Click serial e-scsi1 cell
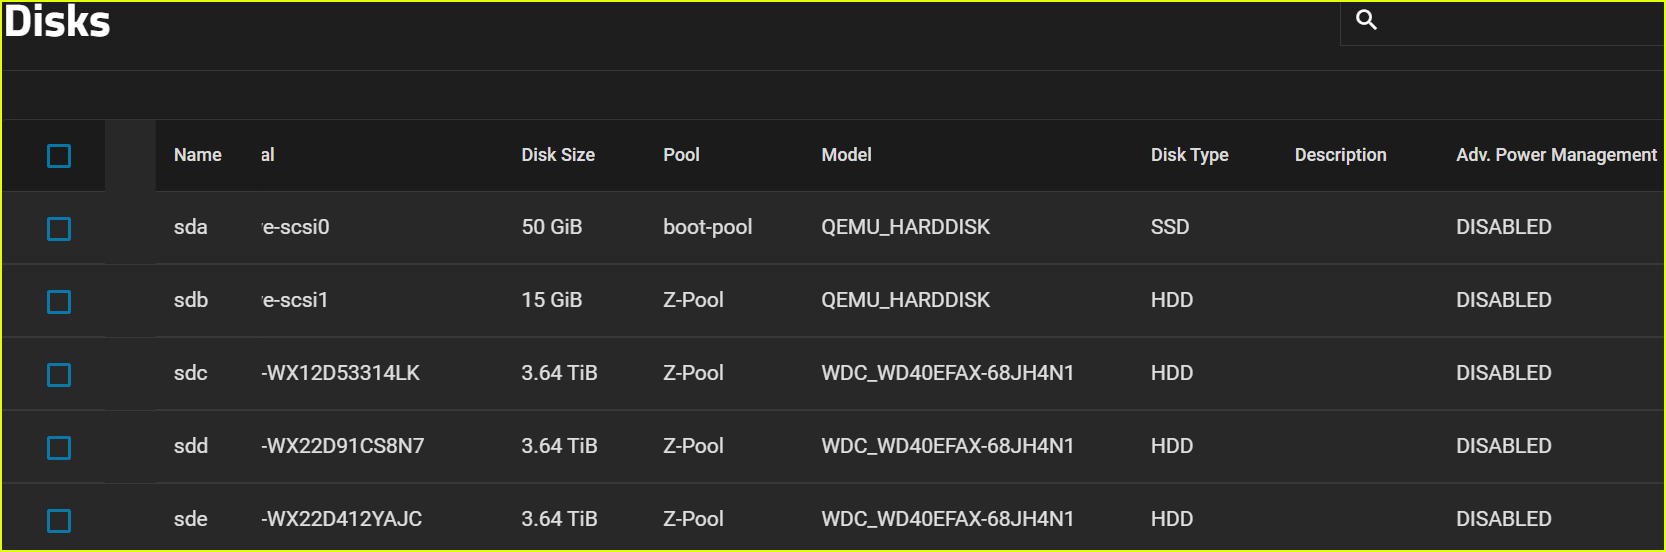The width and height of the screenshot is (1666, 552). (295, 300)
